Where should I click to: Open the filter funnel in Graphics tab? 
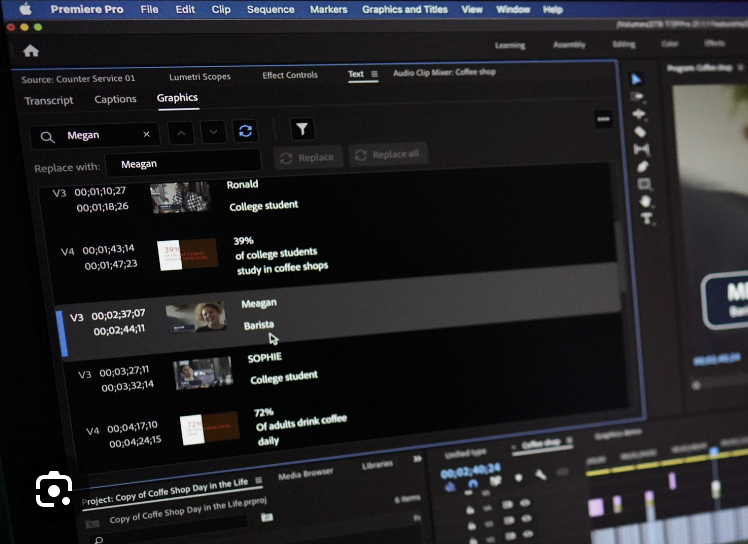click(302, 129)
